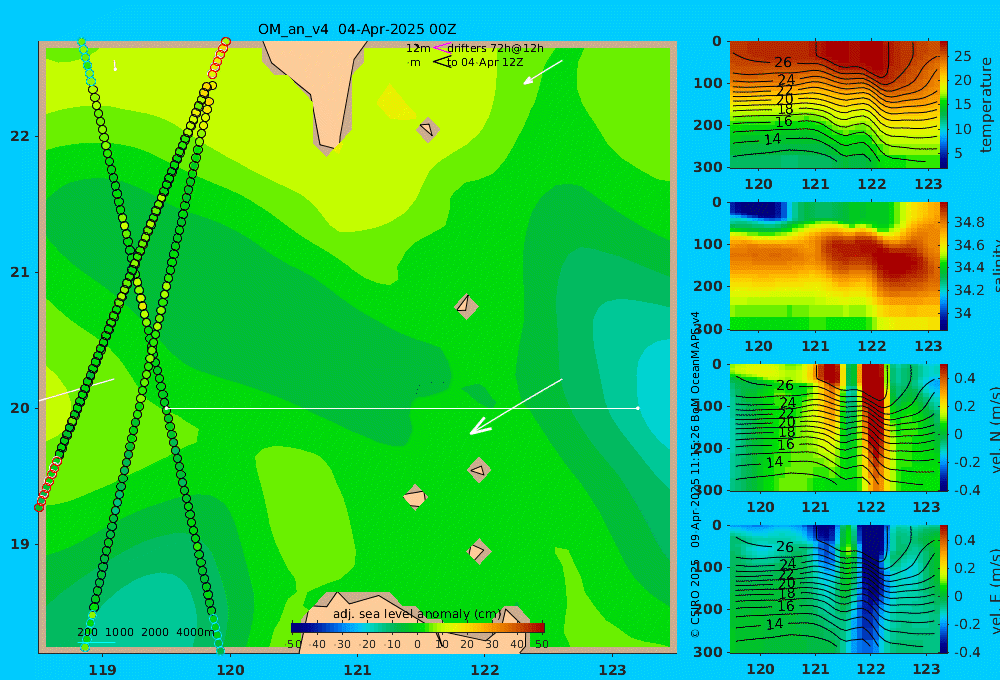
Task: Click the temperature section plot panel
Action: (834, 105)
